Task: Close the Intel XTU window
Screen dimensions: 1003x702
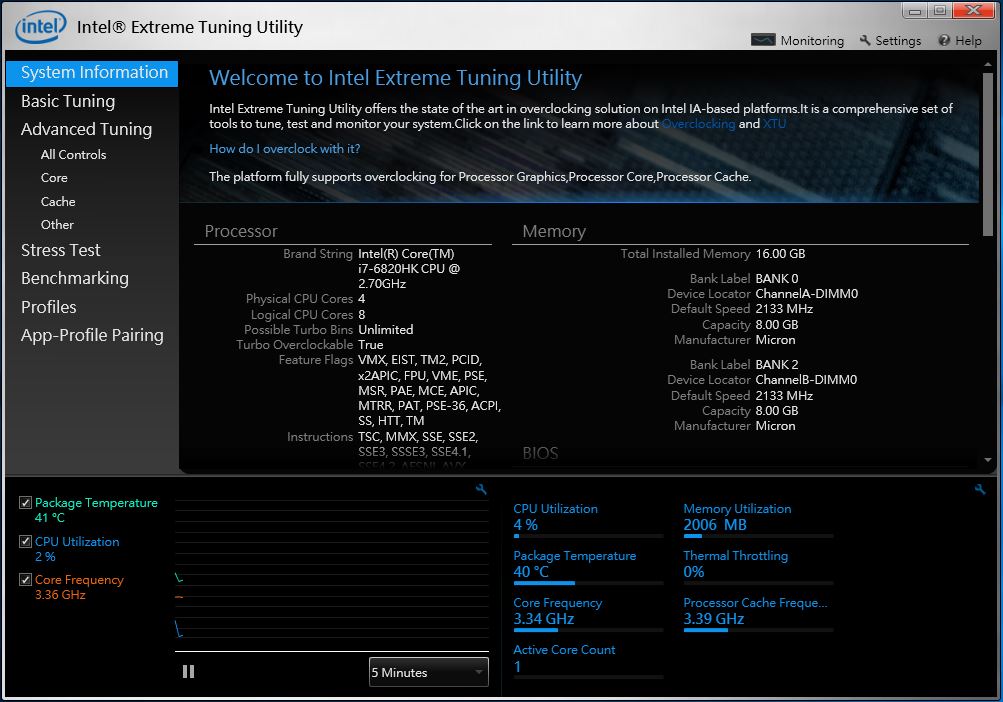Action: [x=973, y=10]
